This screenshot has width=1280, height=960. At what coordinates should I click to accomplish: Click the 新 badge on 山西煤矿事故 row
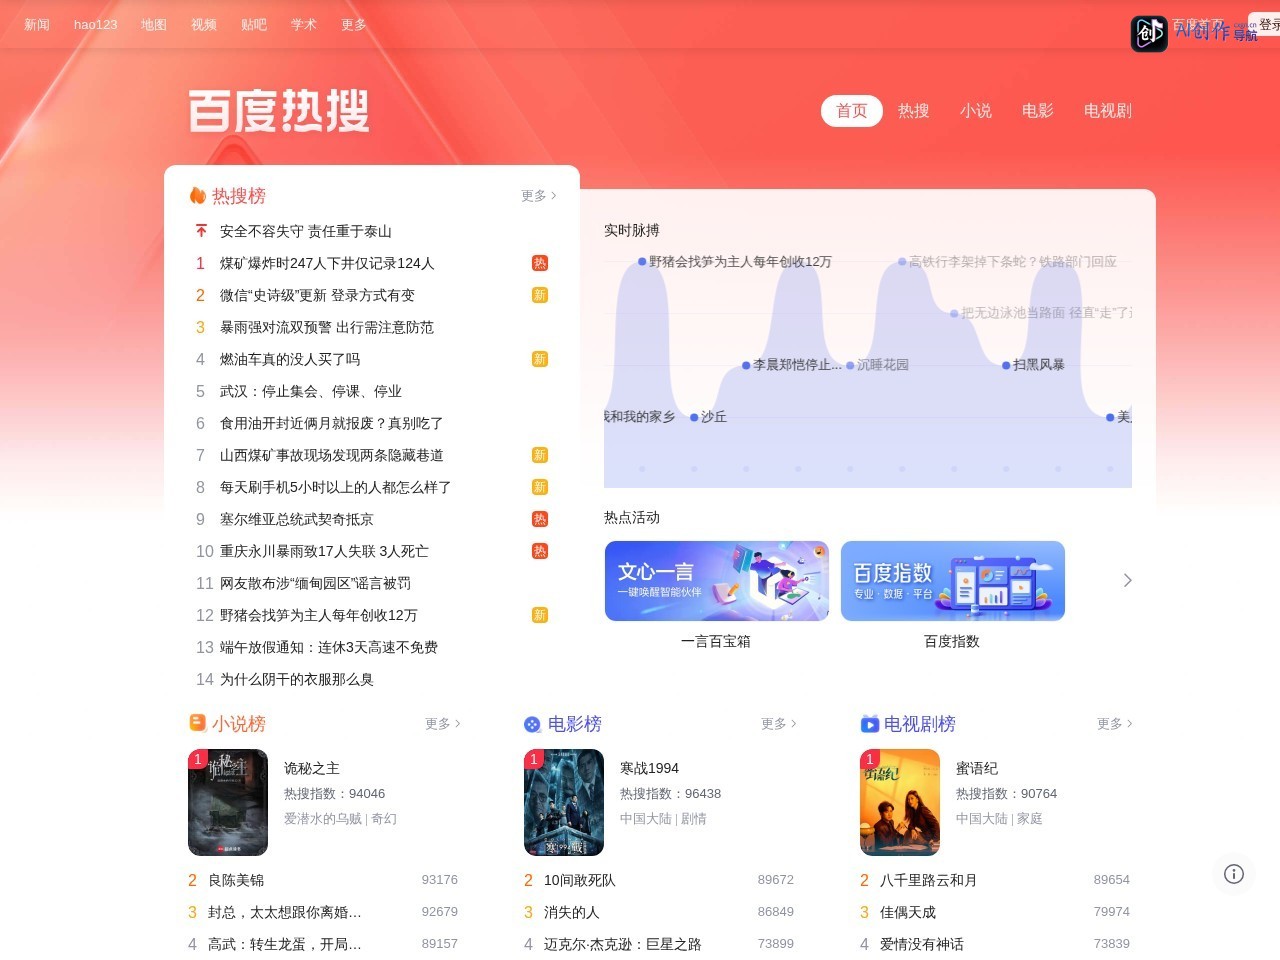point(540,455)
